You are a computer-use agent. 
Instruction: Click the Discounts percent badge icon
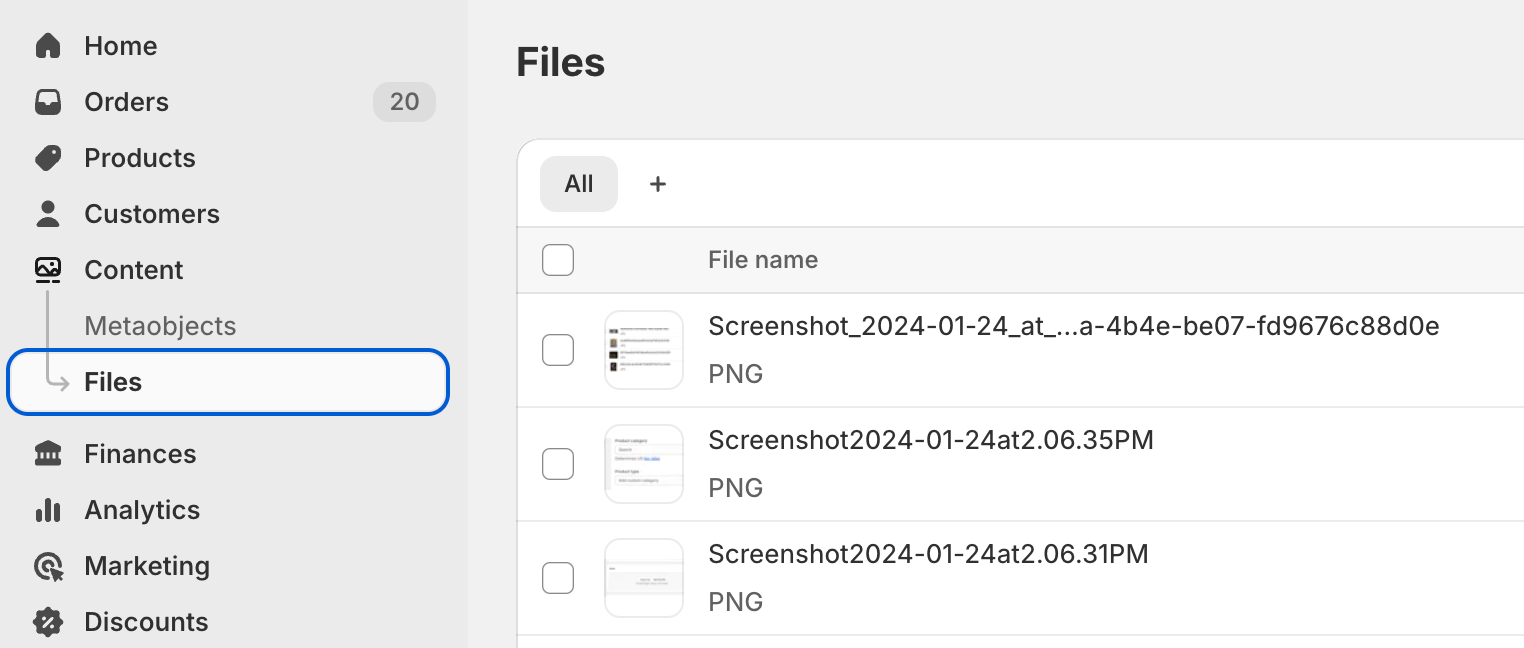tap(48, 622)
